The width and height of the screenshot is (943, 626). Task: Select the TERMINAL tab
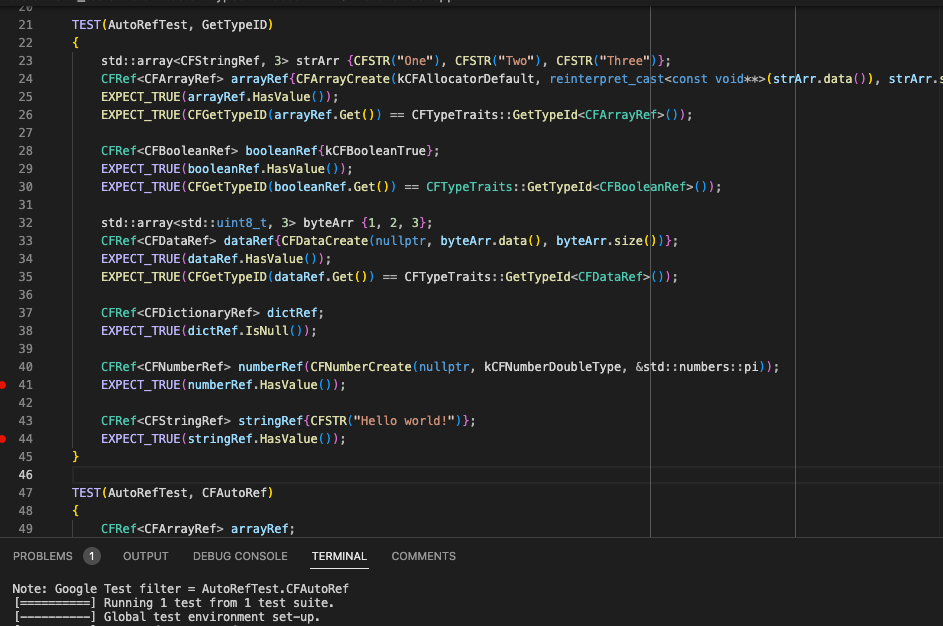[339, 556]
